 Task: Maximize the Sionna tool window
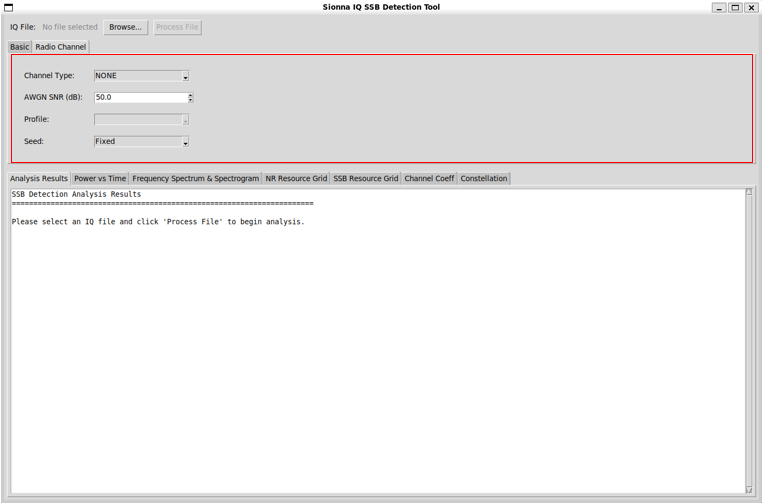pos(735,7)
